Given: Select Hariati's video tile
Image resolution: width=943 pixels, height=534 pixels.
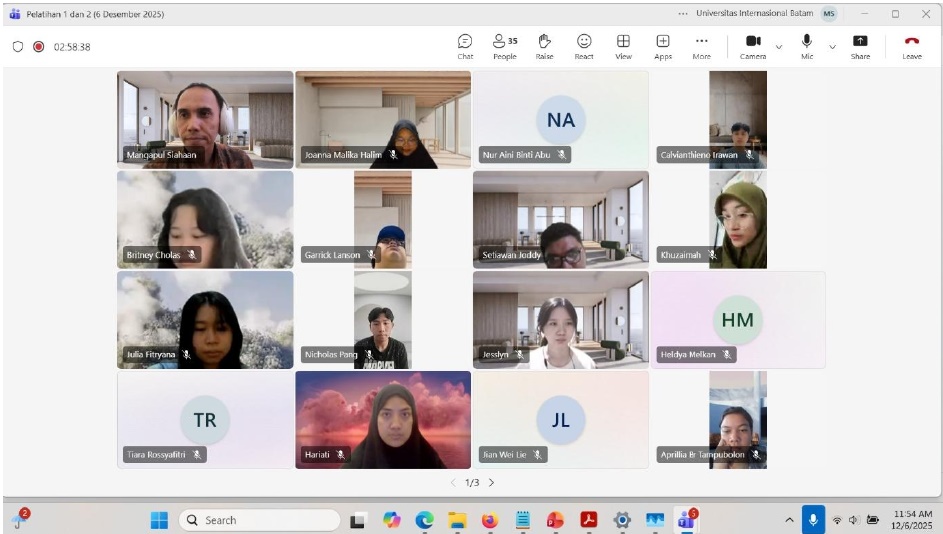Looking at the screenshot, I should [383, 420].
